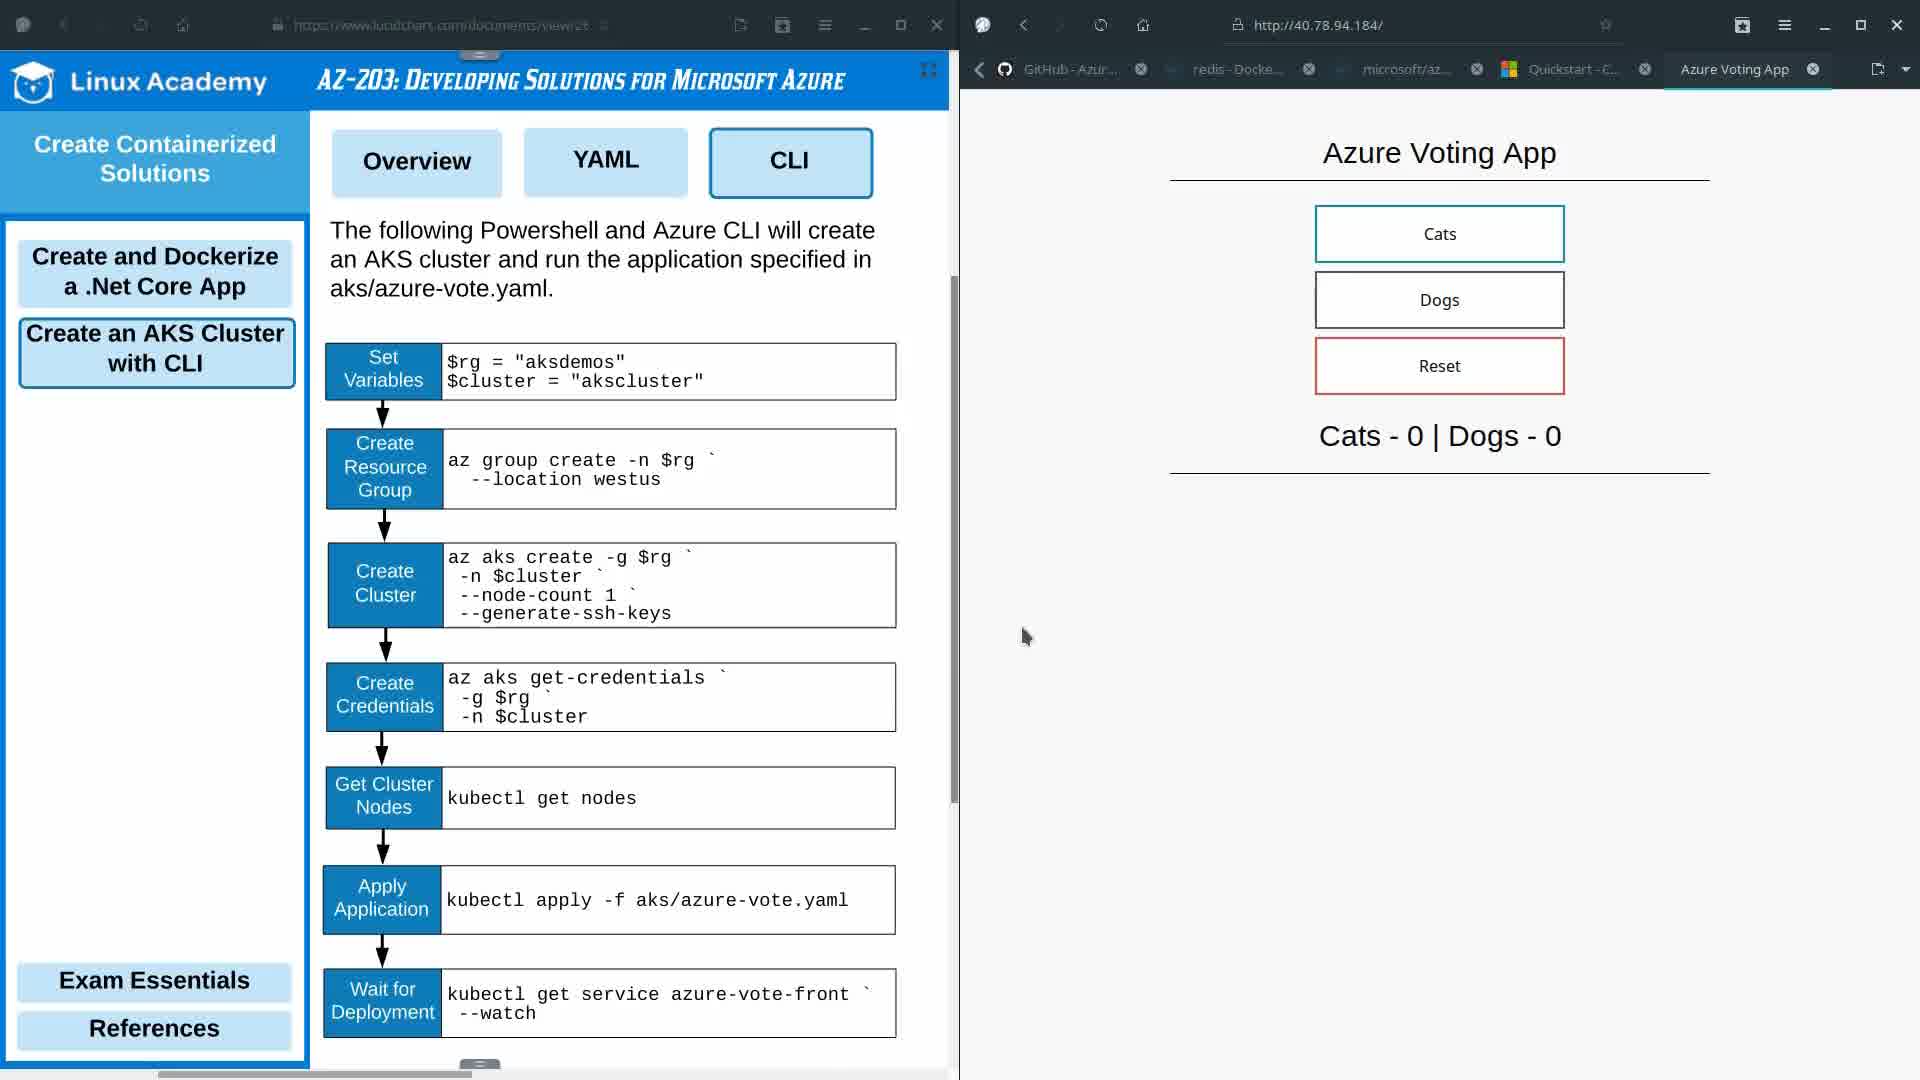1920x1080 pixels.
Task: Toggle fullscreen icon in Linux Academy header
Action: coord(928,70)
